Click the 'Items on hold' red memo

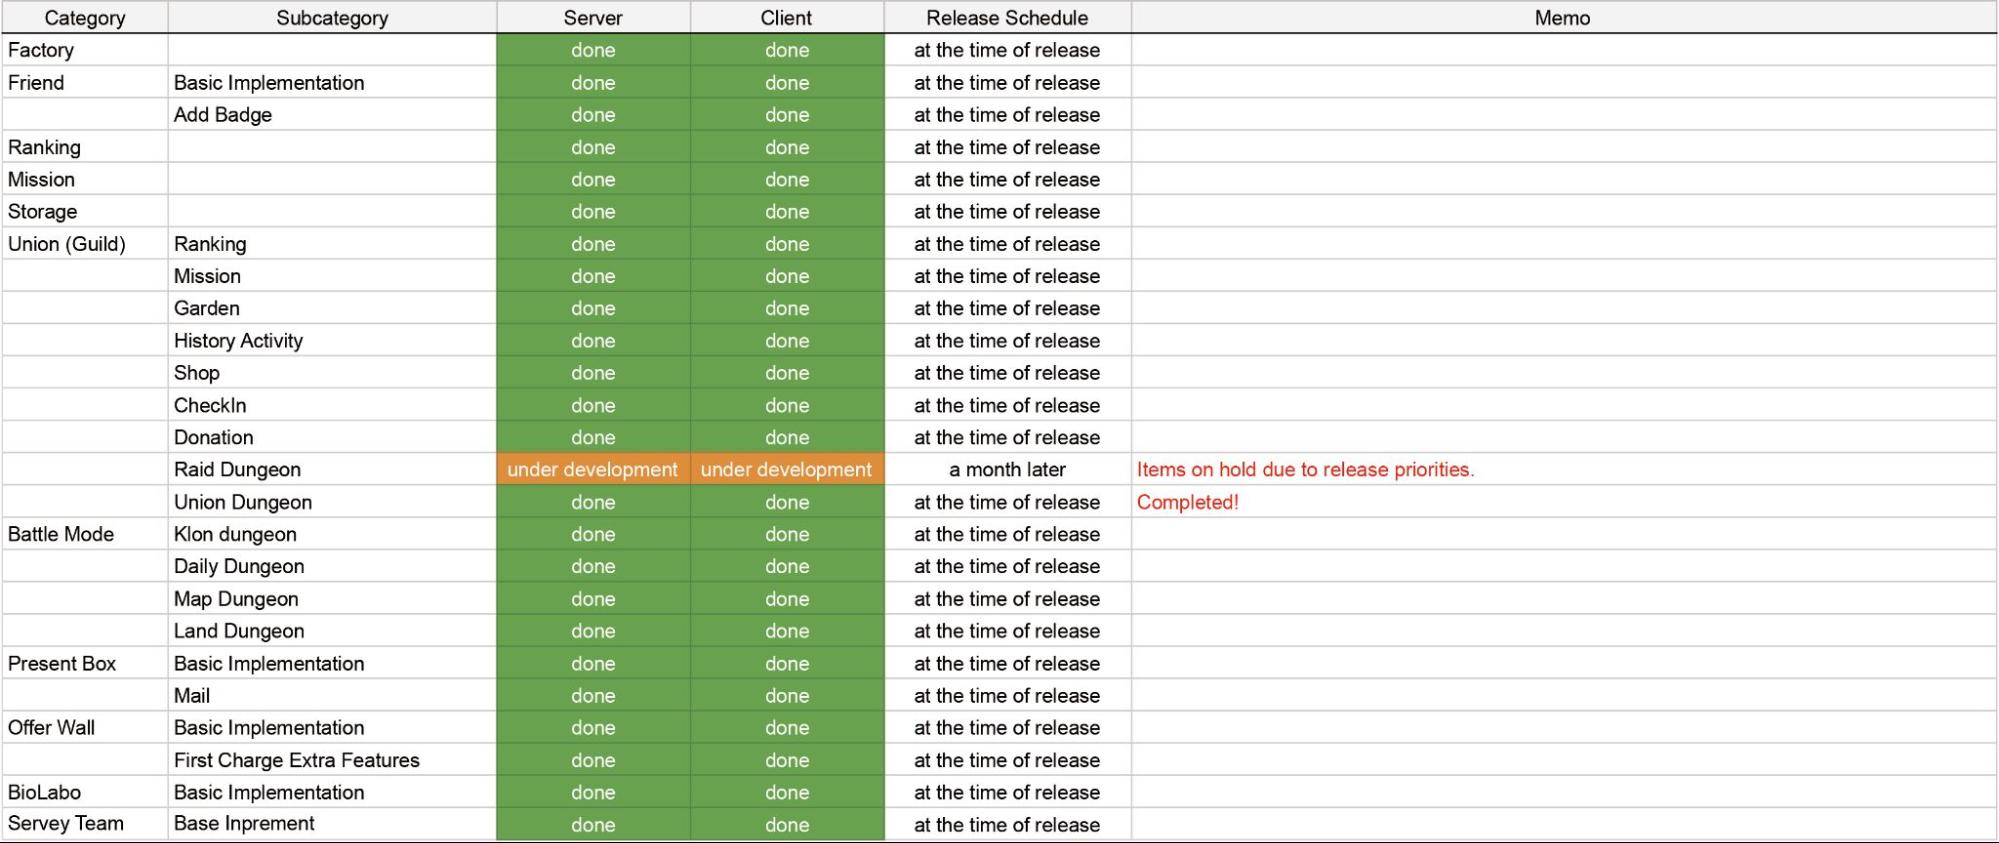[1305, 470]
